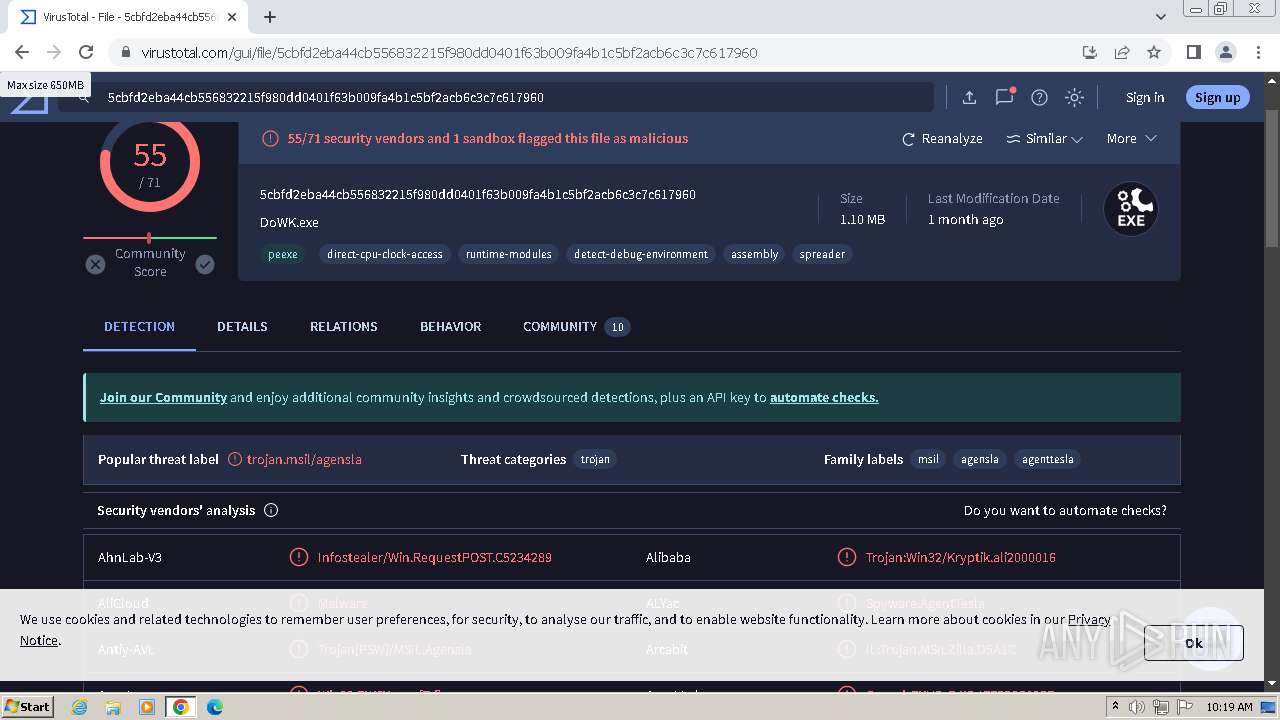This screenshot has height=720, width=1280.
Task: Open the automate checks link
Action: tap(824, 397)
